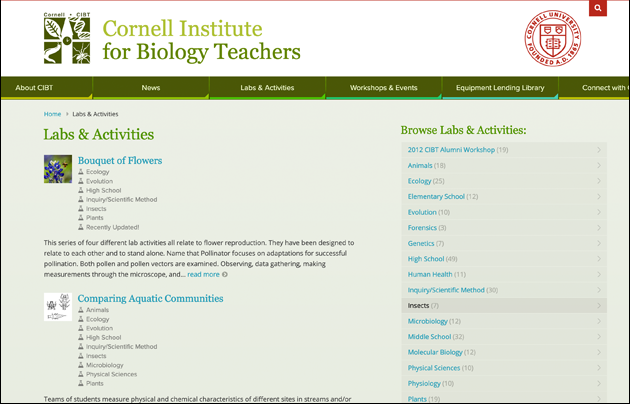Click read more link for Bouquet of Flowers
This screenshot has width=630, height=404.
coord(203,275)
